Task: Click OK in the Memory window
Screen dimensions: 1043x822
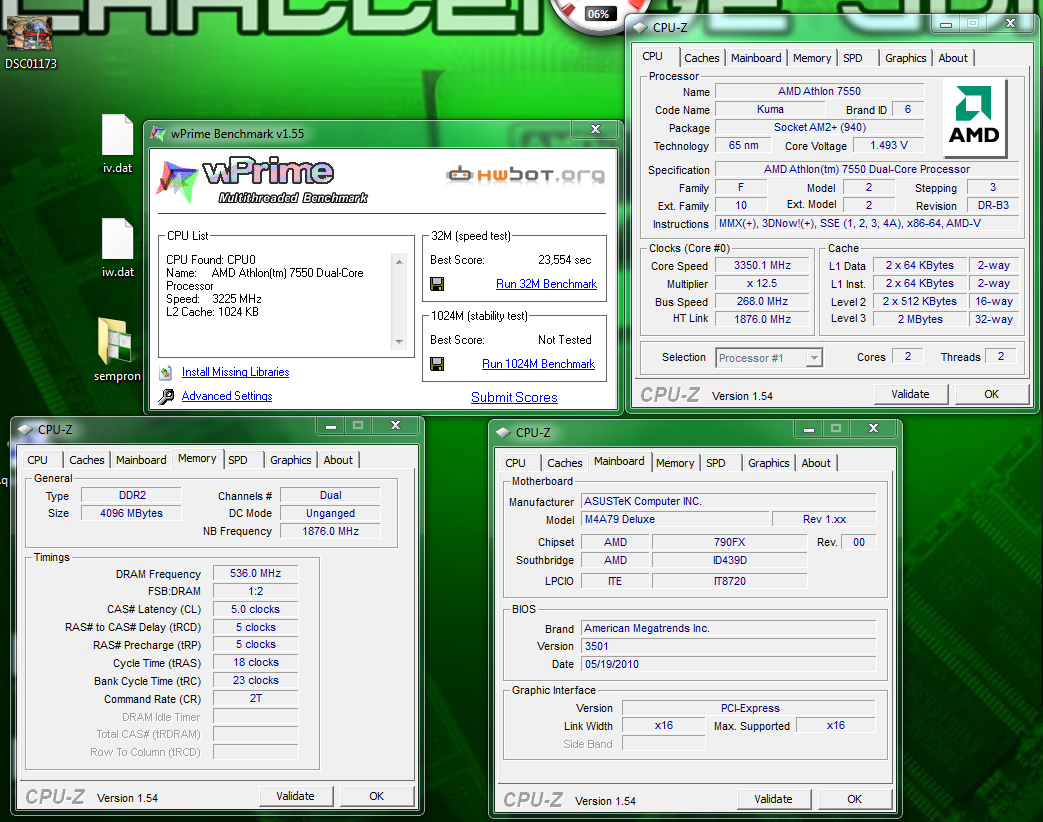Action: tap(376, 796)
